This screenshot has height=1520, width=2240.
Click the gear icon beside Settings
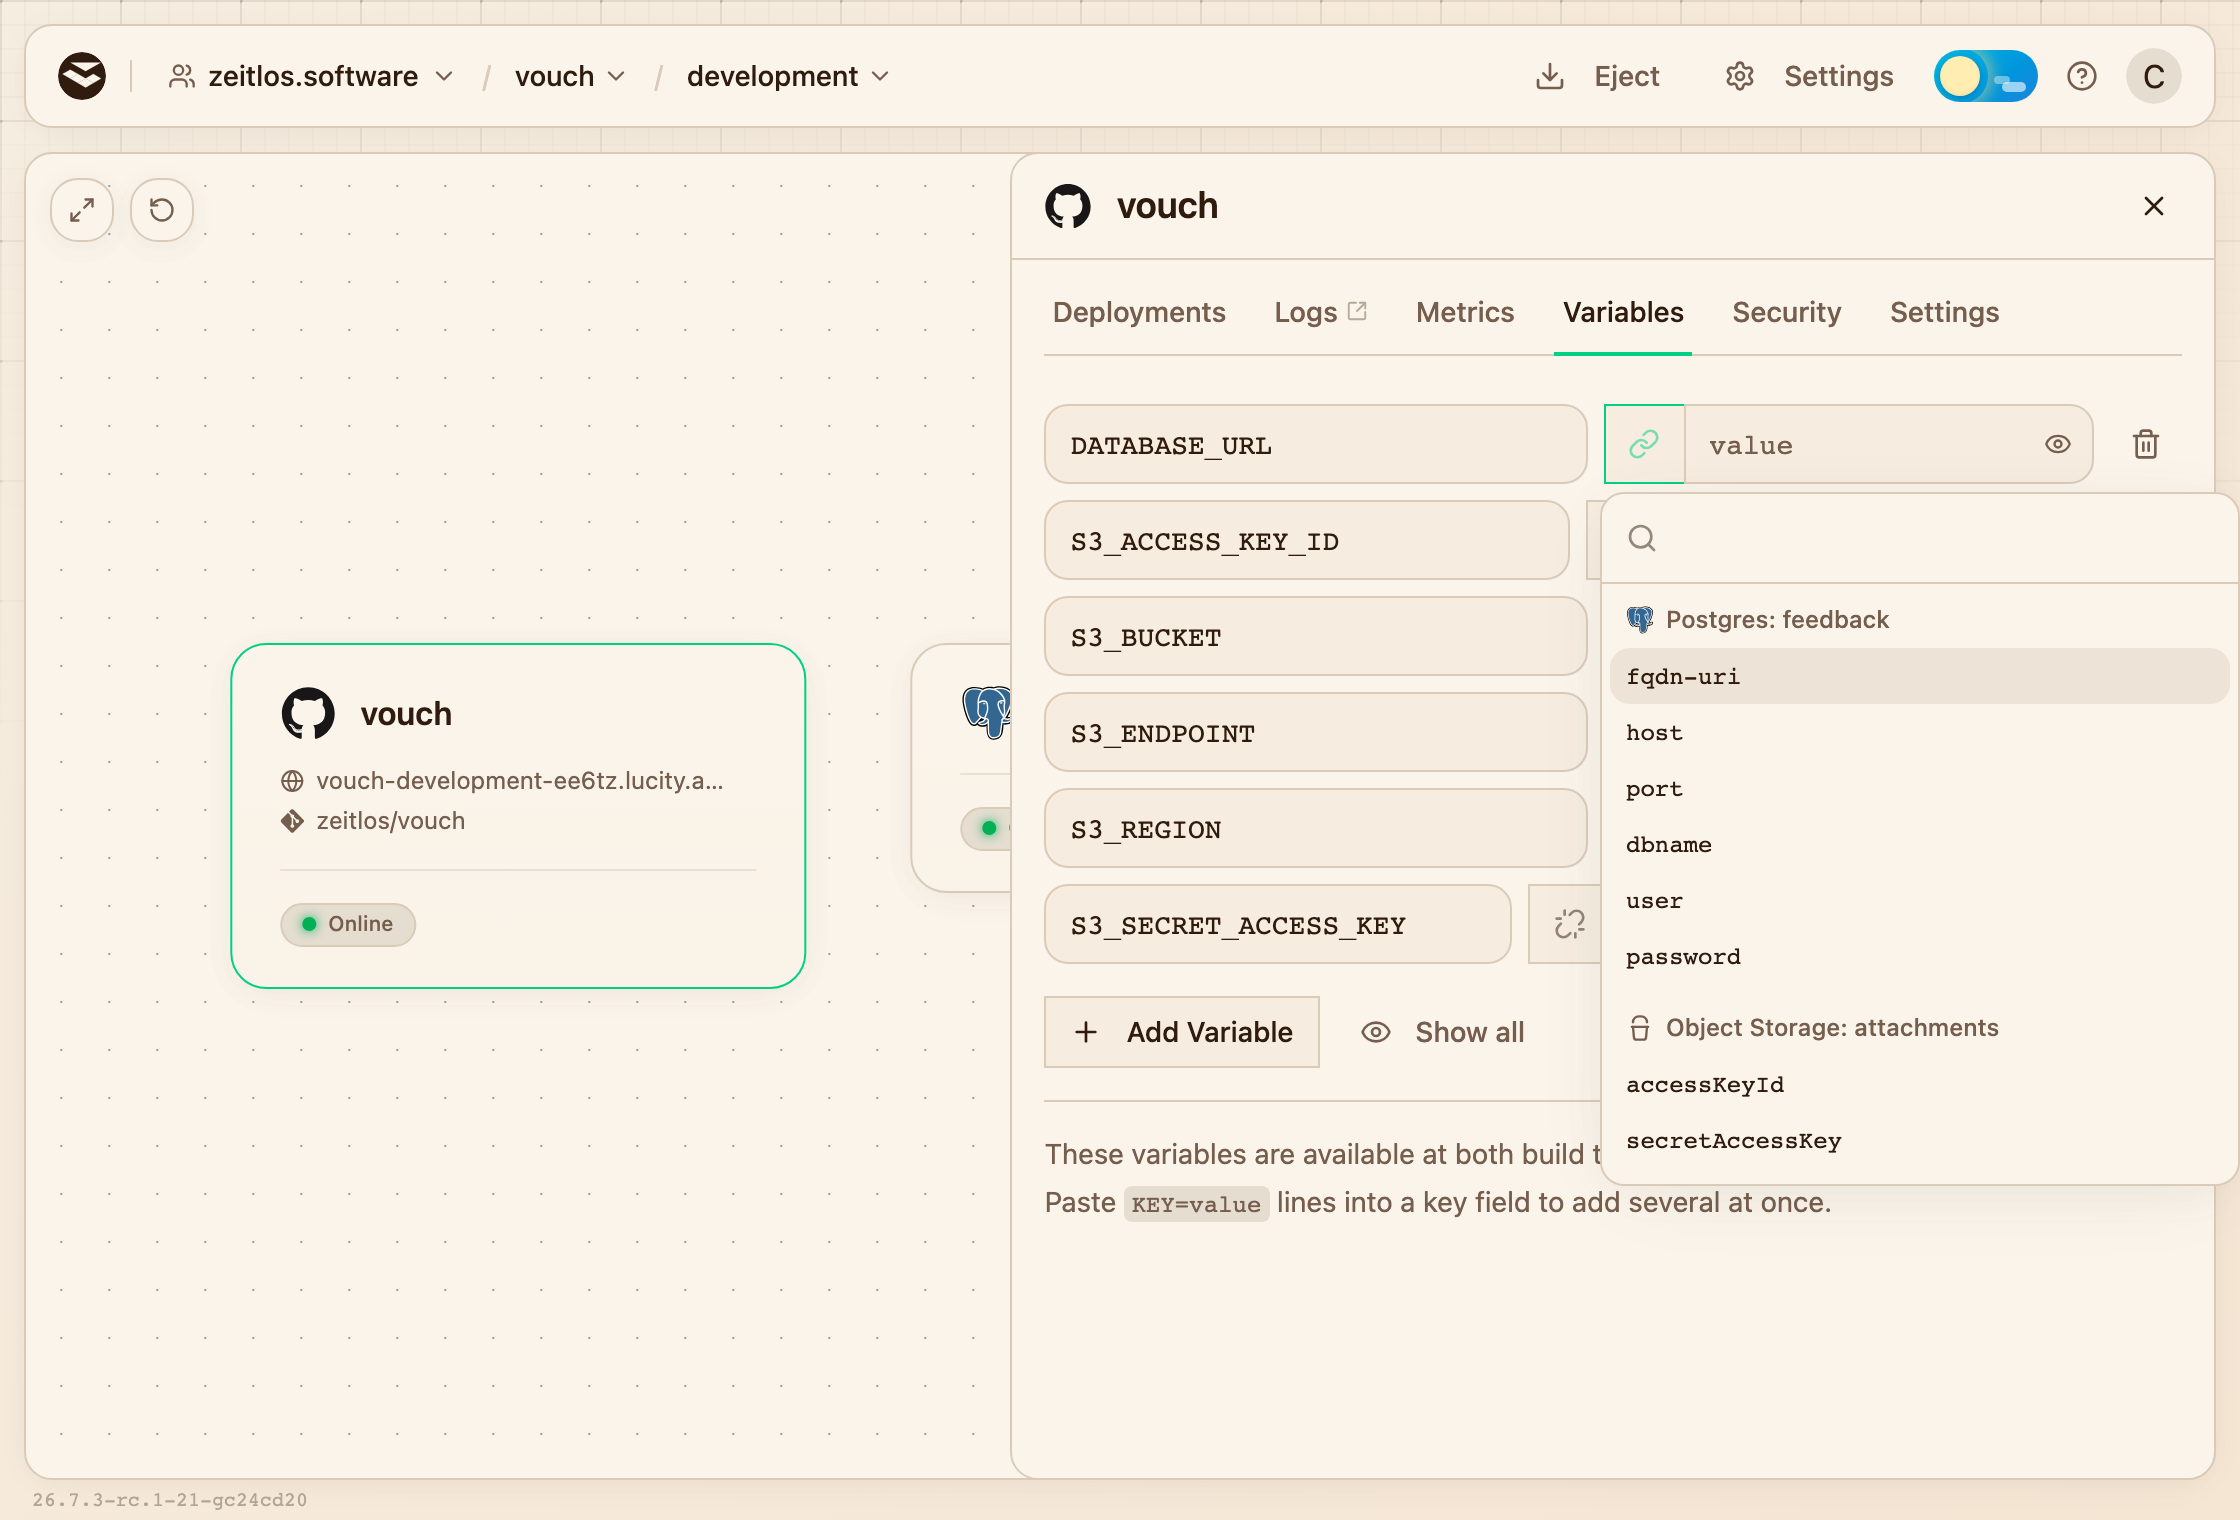pyautogui.click(x=1740, y=76)
